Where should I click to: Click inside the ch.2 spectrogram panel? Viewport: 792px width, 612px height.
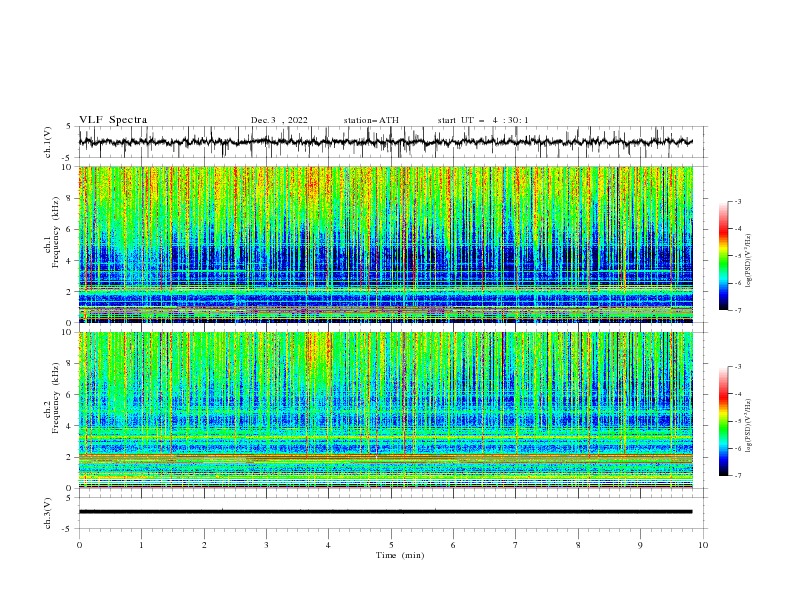coord(385,410)
